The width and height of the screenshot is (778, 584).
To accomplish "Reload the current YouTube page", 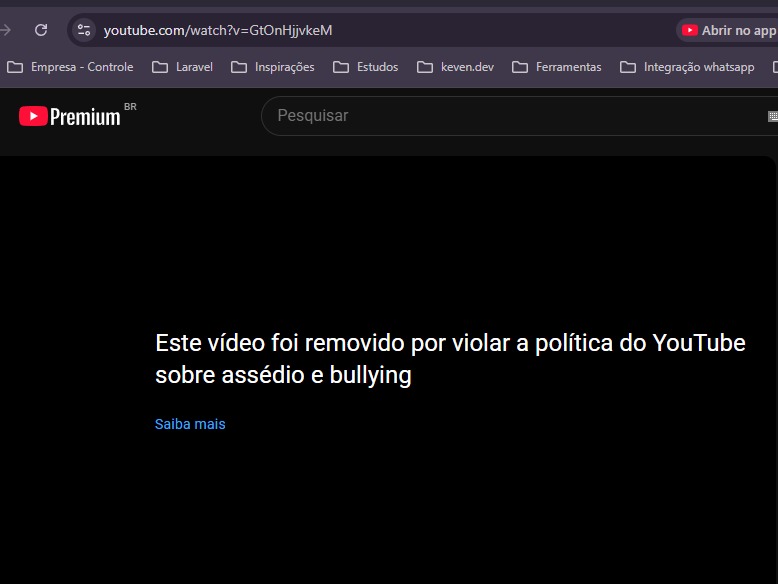I will tap(41, 30).
